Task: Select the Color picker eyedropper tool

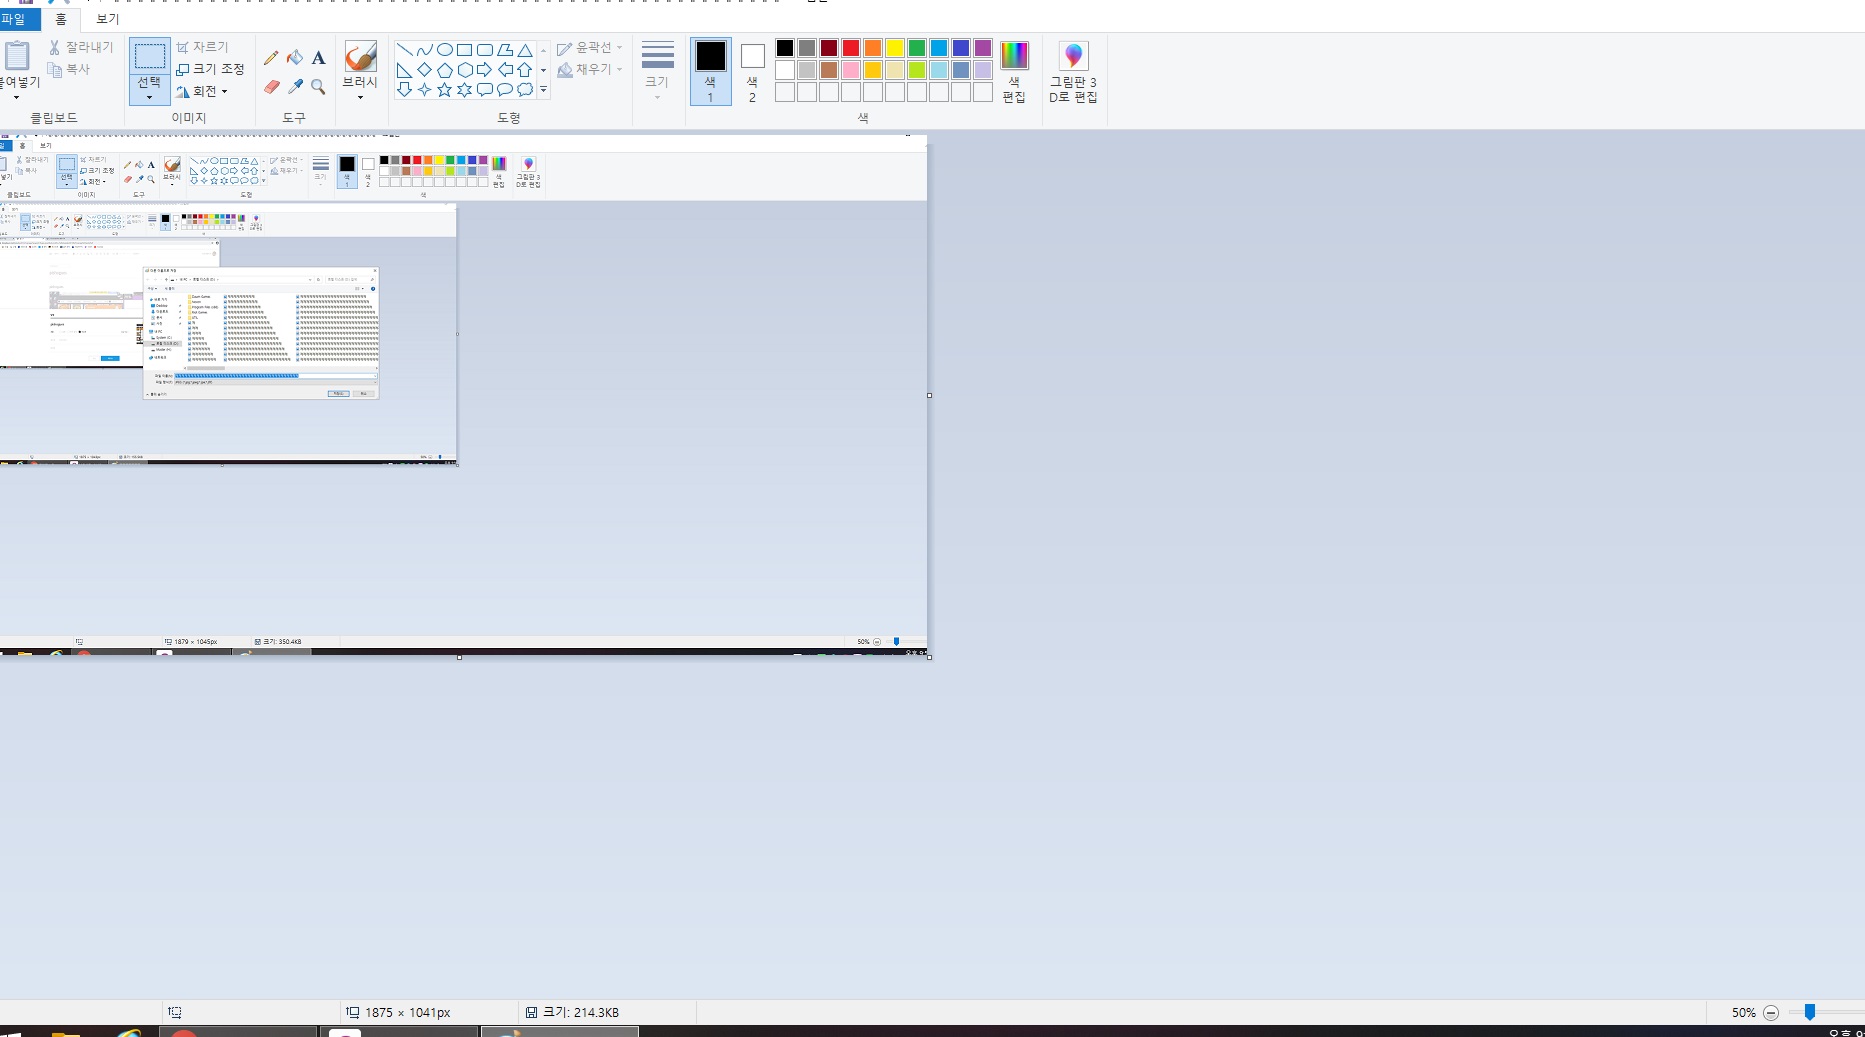Action: point(295,87)
